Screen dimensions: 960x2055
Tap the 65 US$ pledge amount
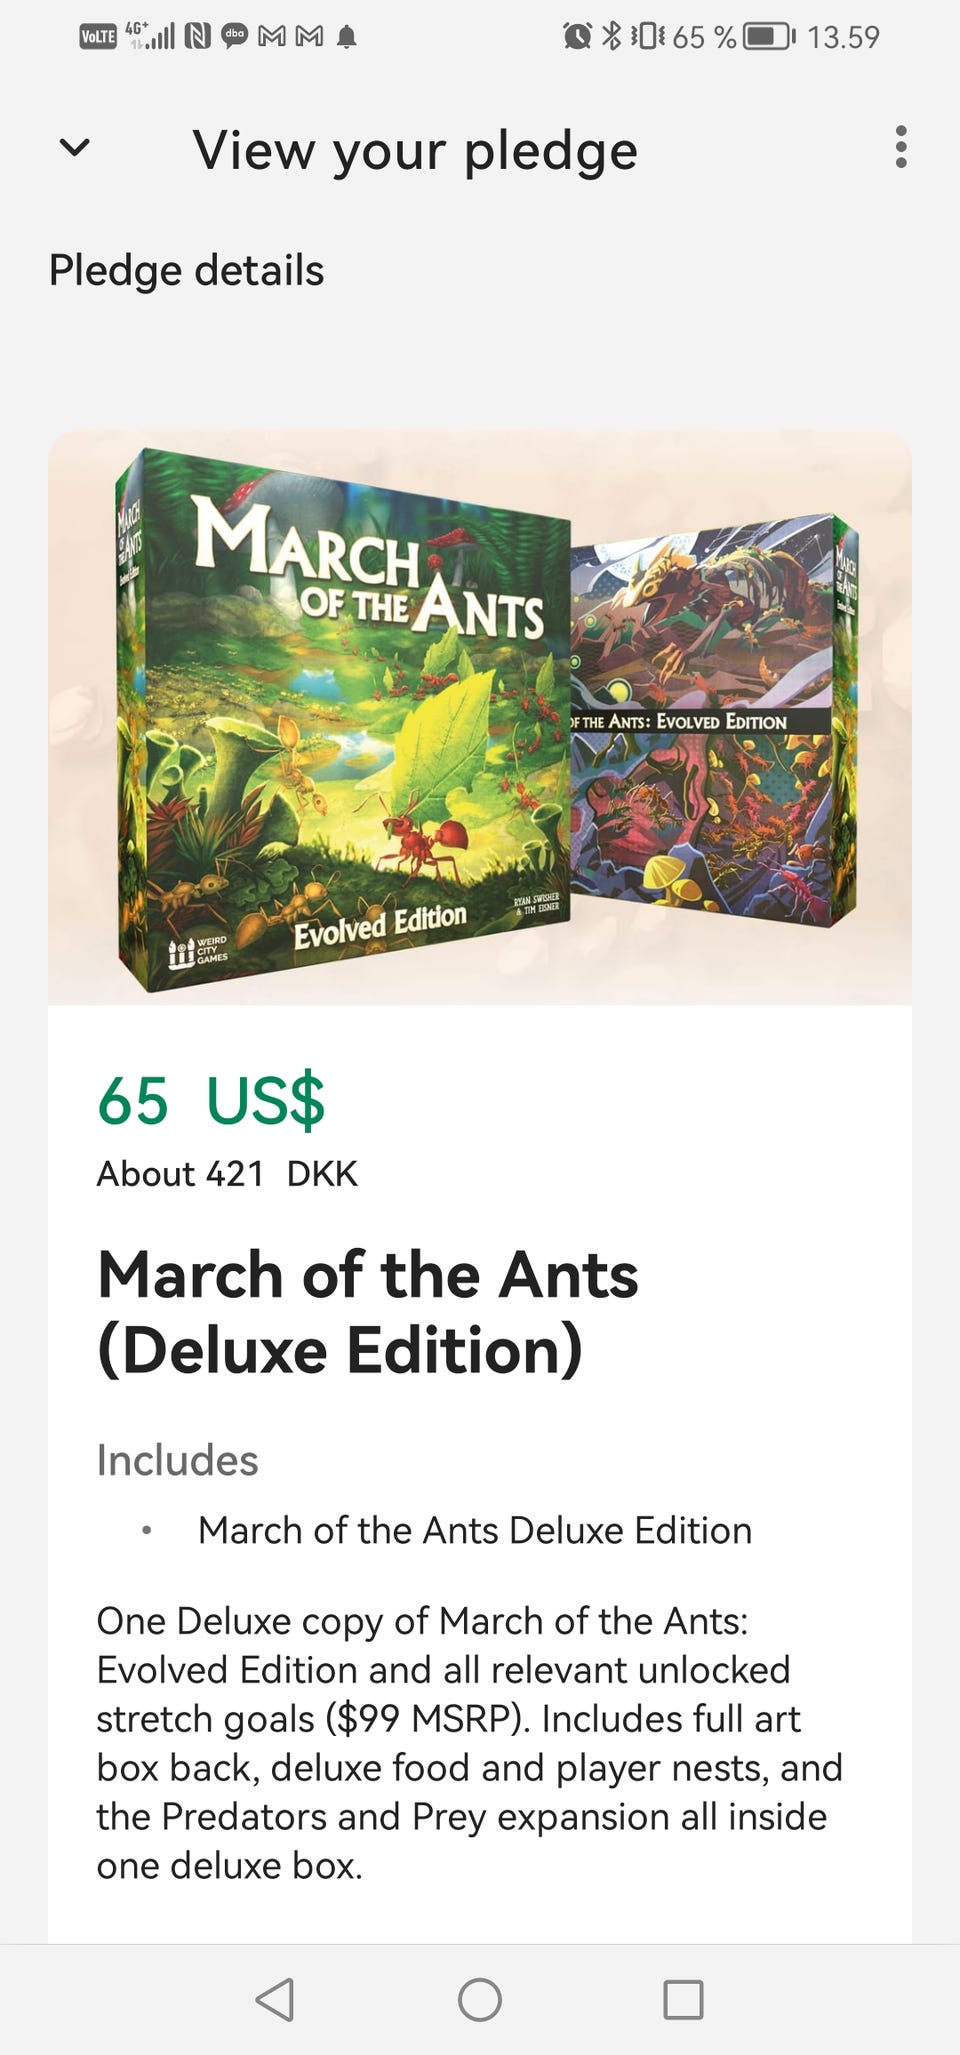pos(211,1100)
